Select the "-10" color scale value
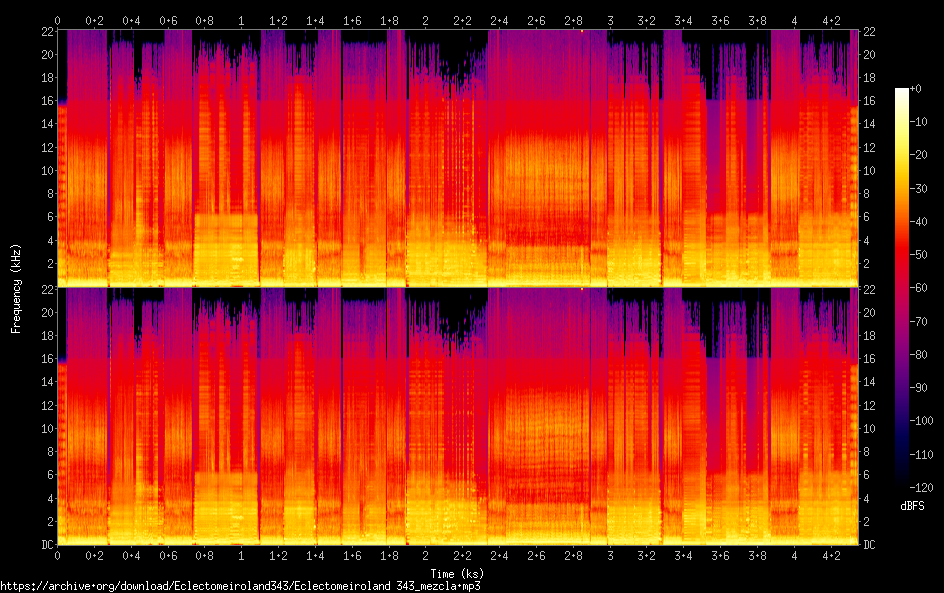 [x=919, y=122]
